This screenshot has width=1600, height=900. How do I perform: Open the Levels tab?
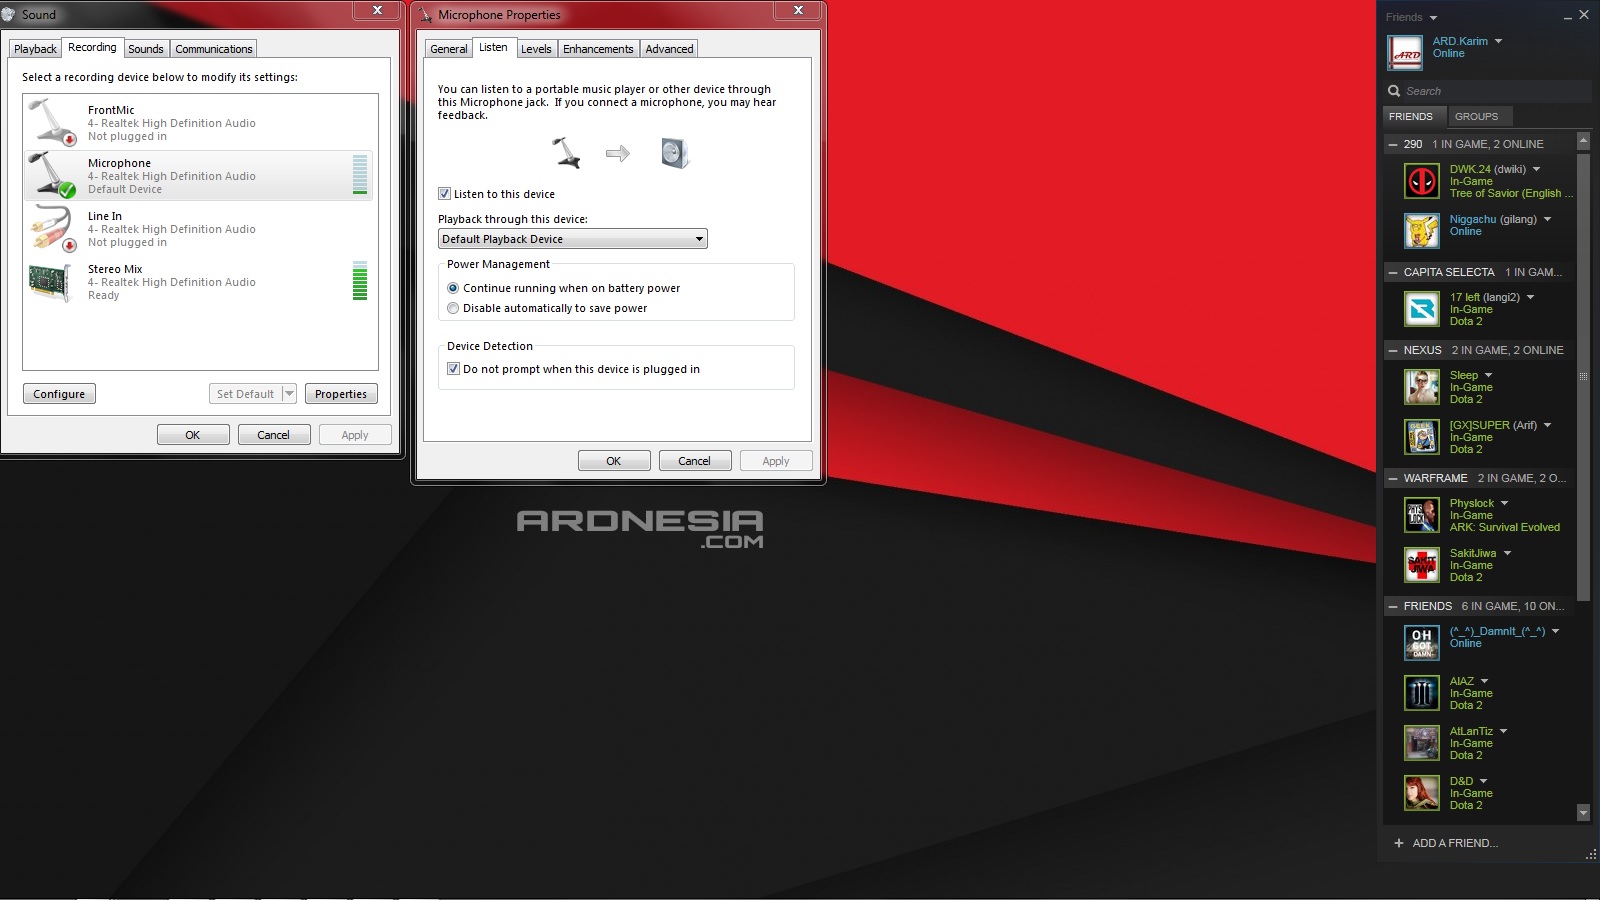click(536, 49)
